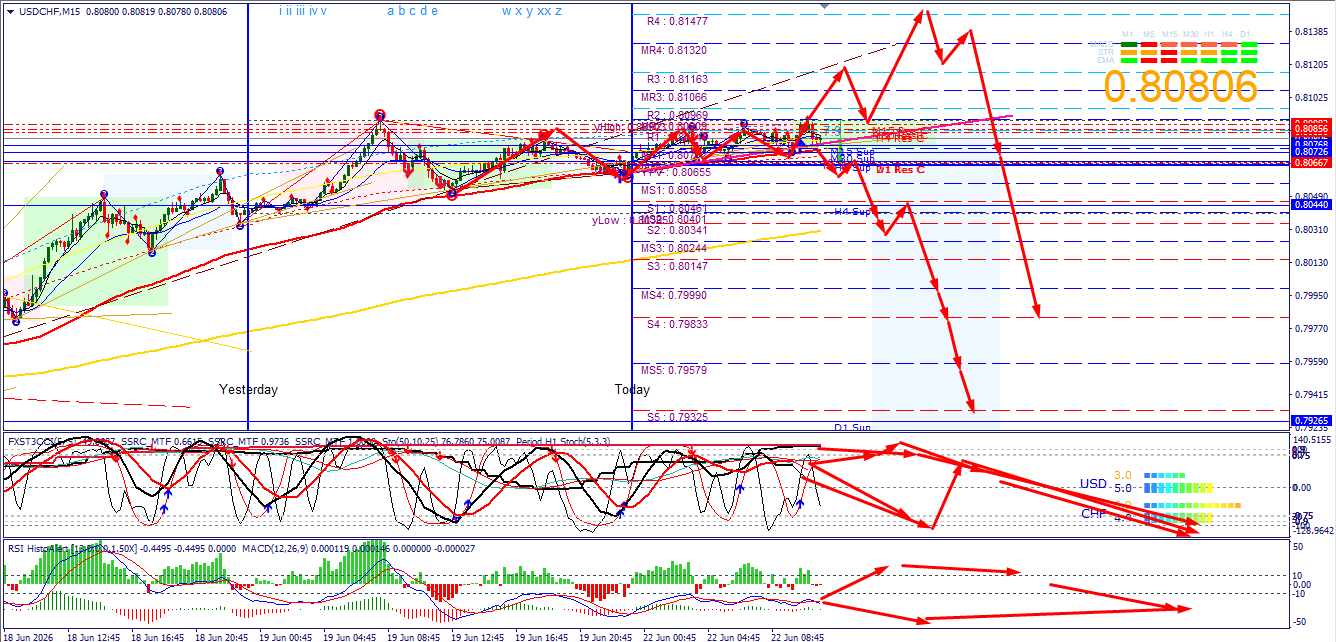This screenshot has width=1336, height=642.
Task: Click the large orange 0.80806 price display
Action: [1180, 88]
